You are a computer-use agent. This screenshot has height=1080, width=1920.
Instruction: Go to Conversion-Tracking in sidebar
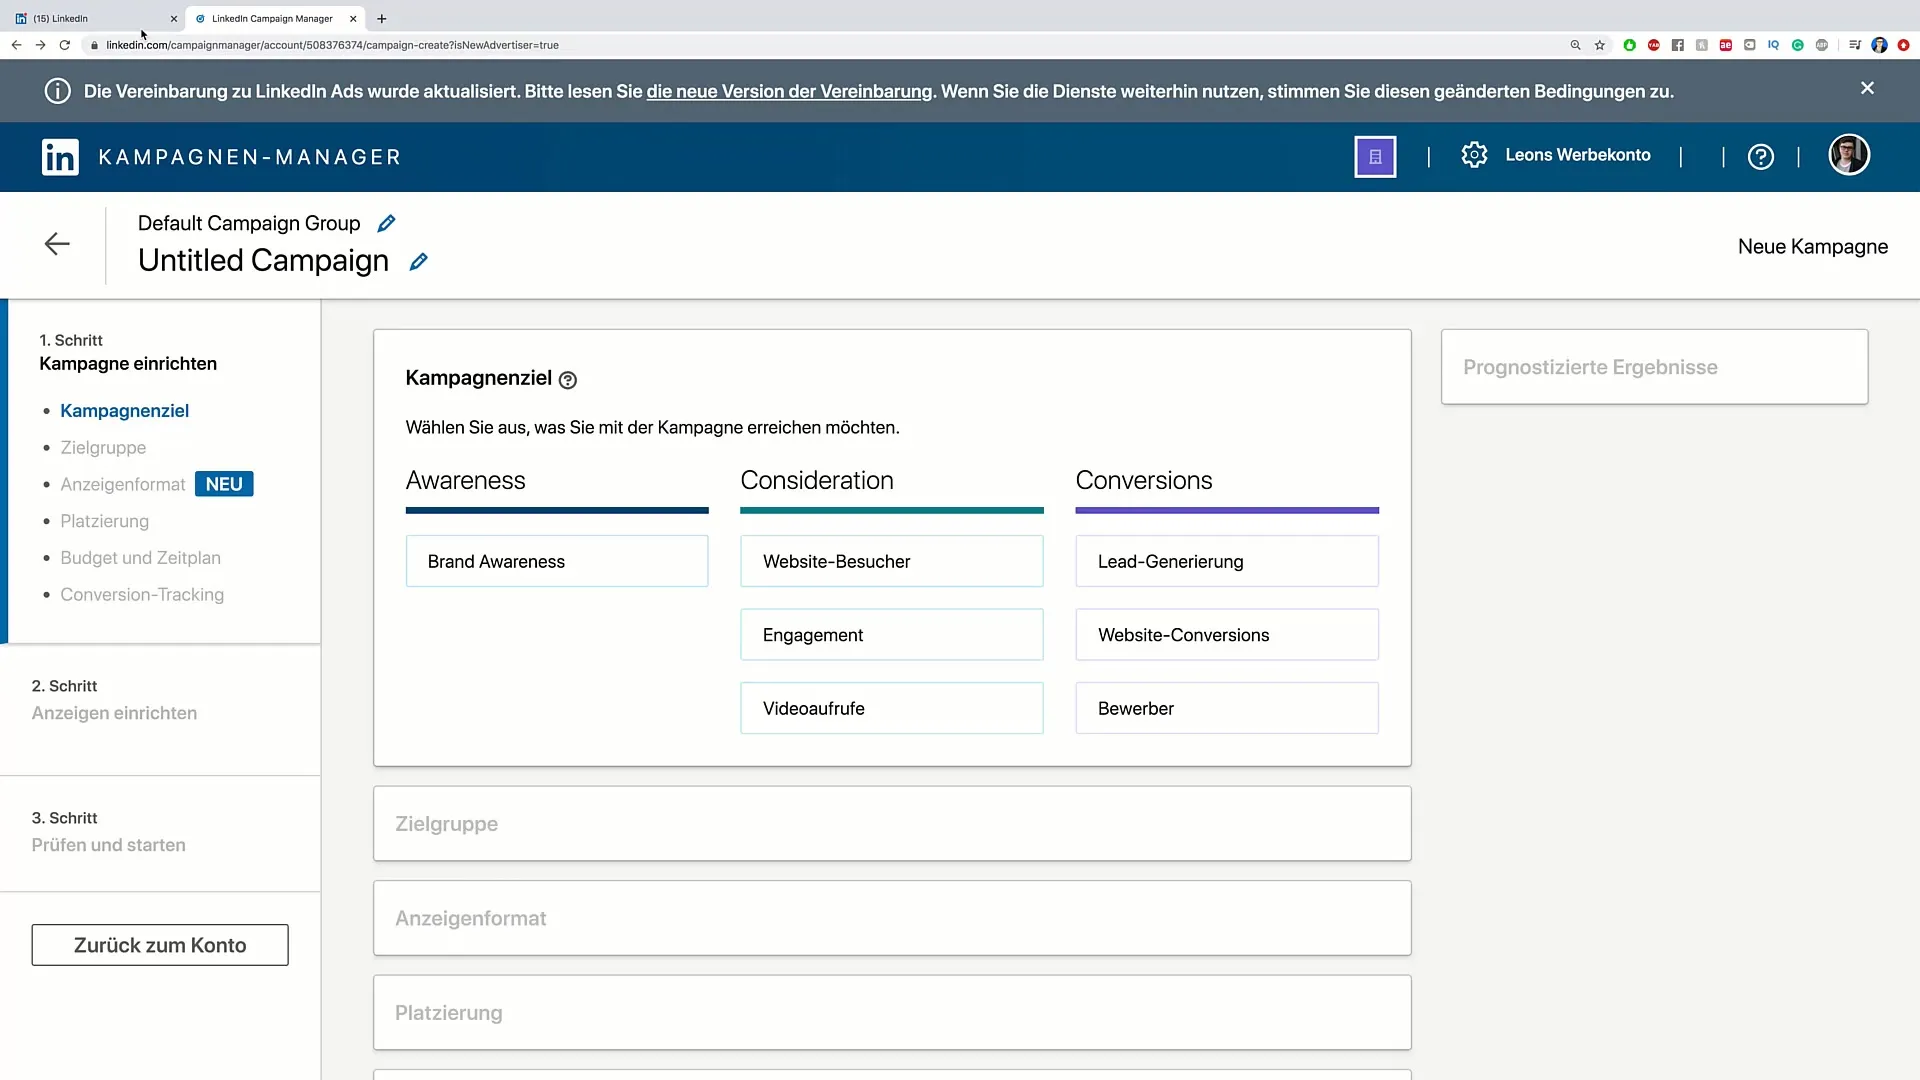pos(142,595)
